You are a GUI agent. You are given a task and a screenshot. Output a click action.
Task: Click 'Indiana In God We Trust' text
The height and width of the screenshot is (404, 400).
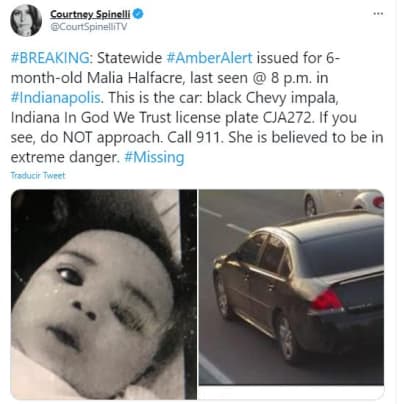coord(91,118)
